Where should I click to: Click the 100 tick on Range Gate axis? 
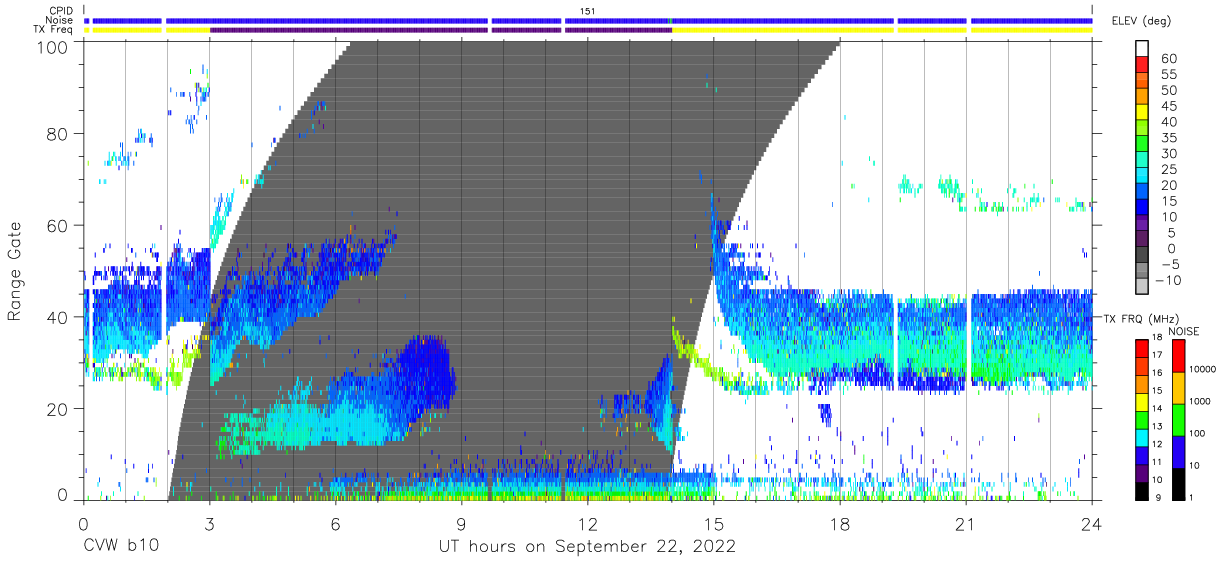coord(52,46)
